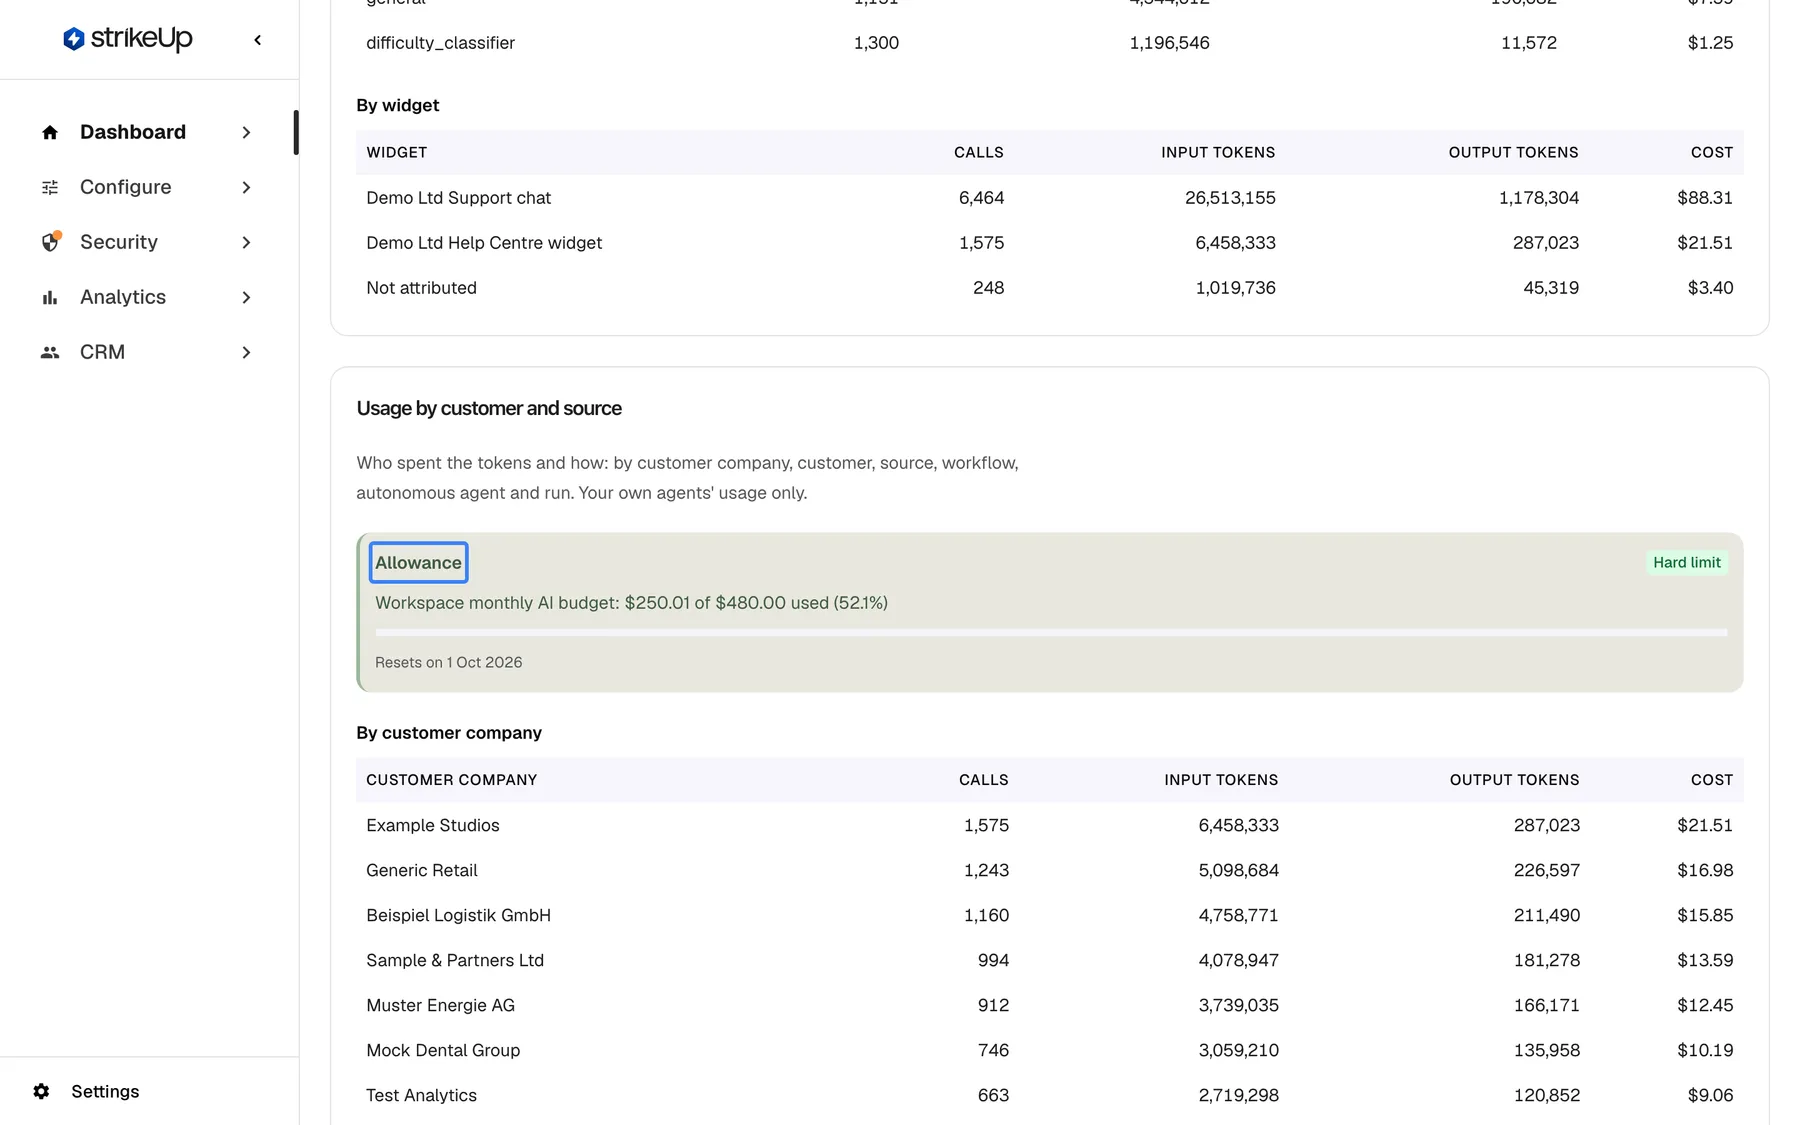Click the Usage by customer and source heading
The image size is (1800, 1125).
point(489,408)
